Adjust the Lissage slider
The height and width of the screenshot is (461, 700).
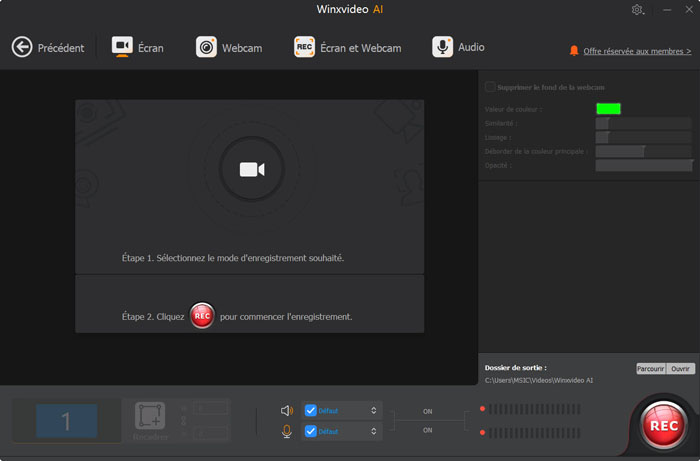coord(643,137)
